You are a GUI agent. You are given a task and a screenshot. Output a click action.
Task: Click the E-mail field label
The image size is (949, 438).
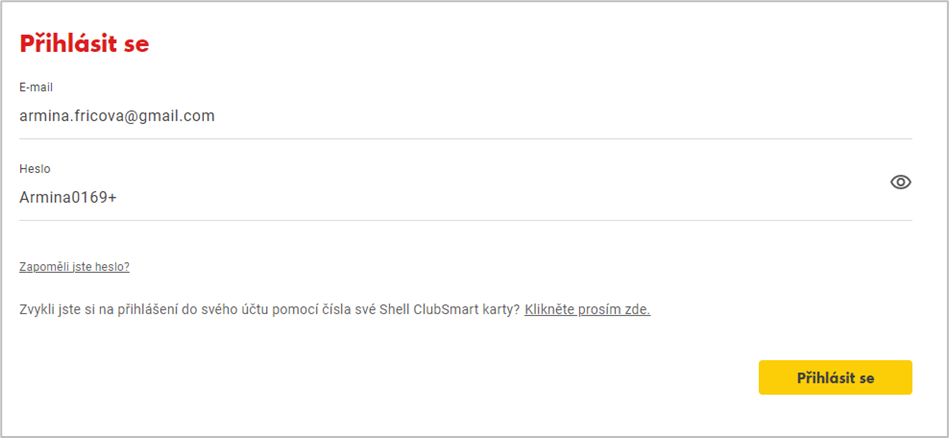click(x=36, y=88)
